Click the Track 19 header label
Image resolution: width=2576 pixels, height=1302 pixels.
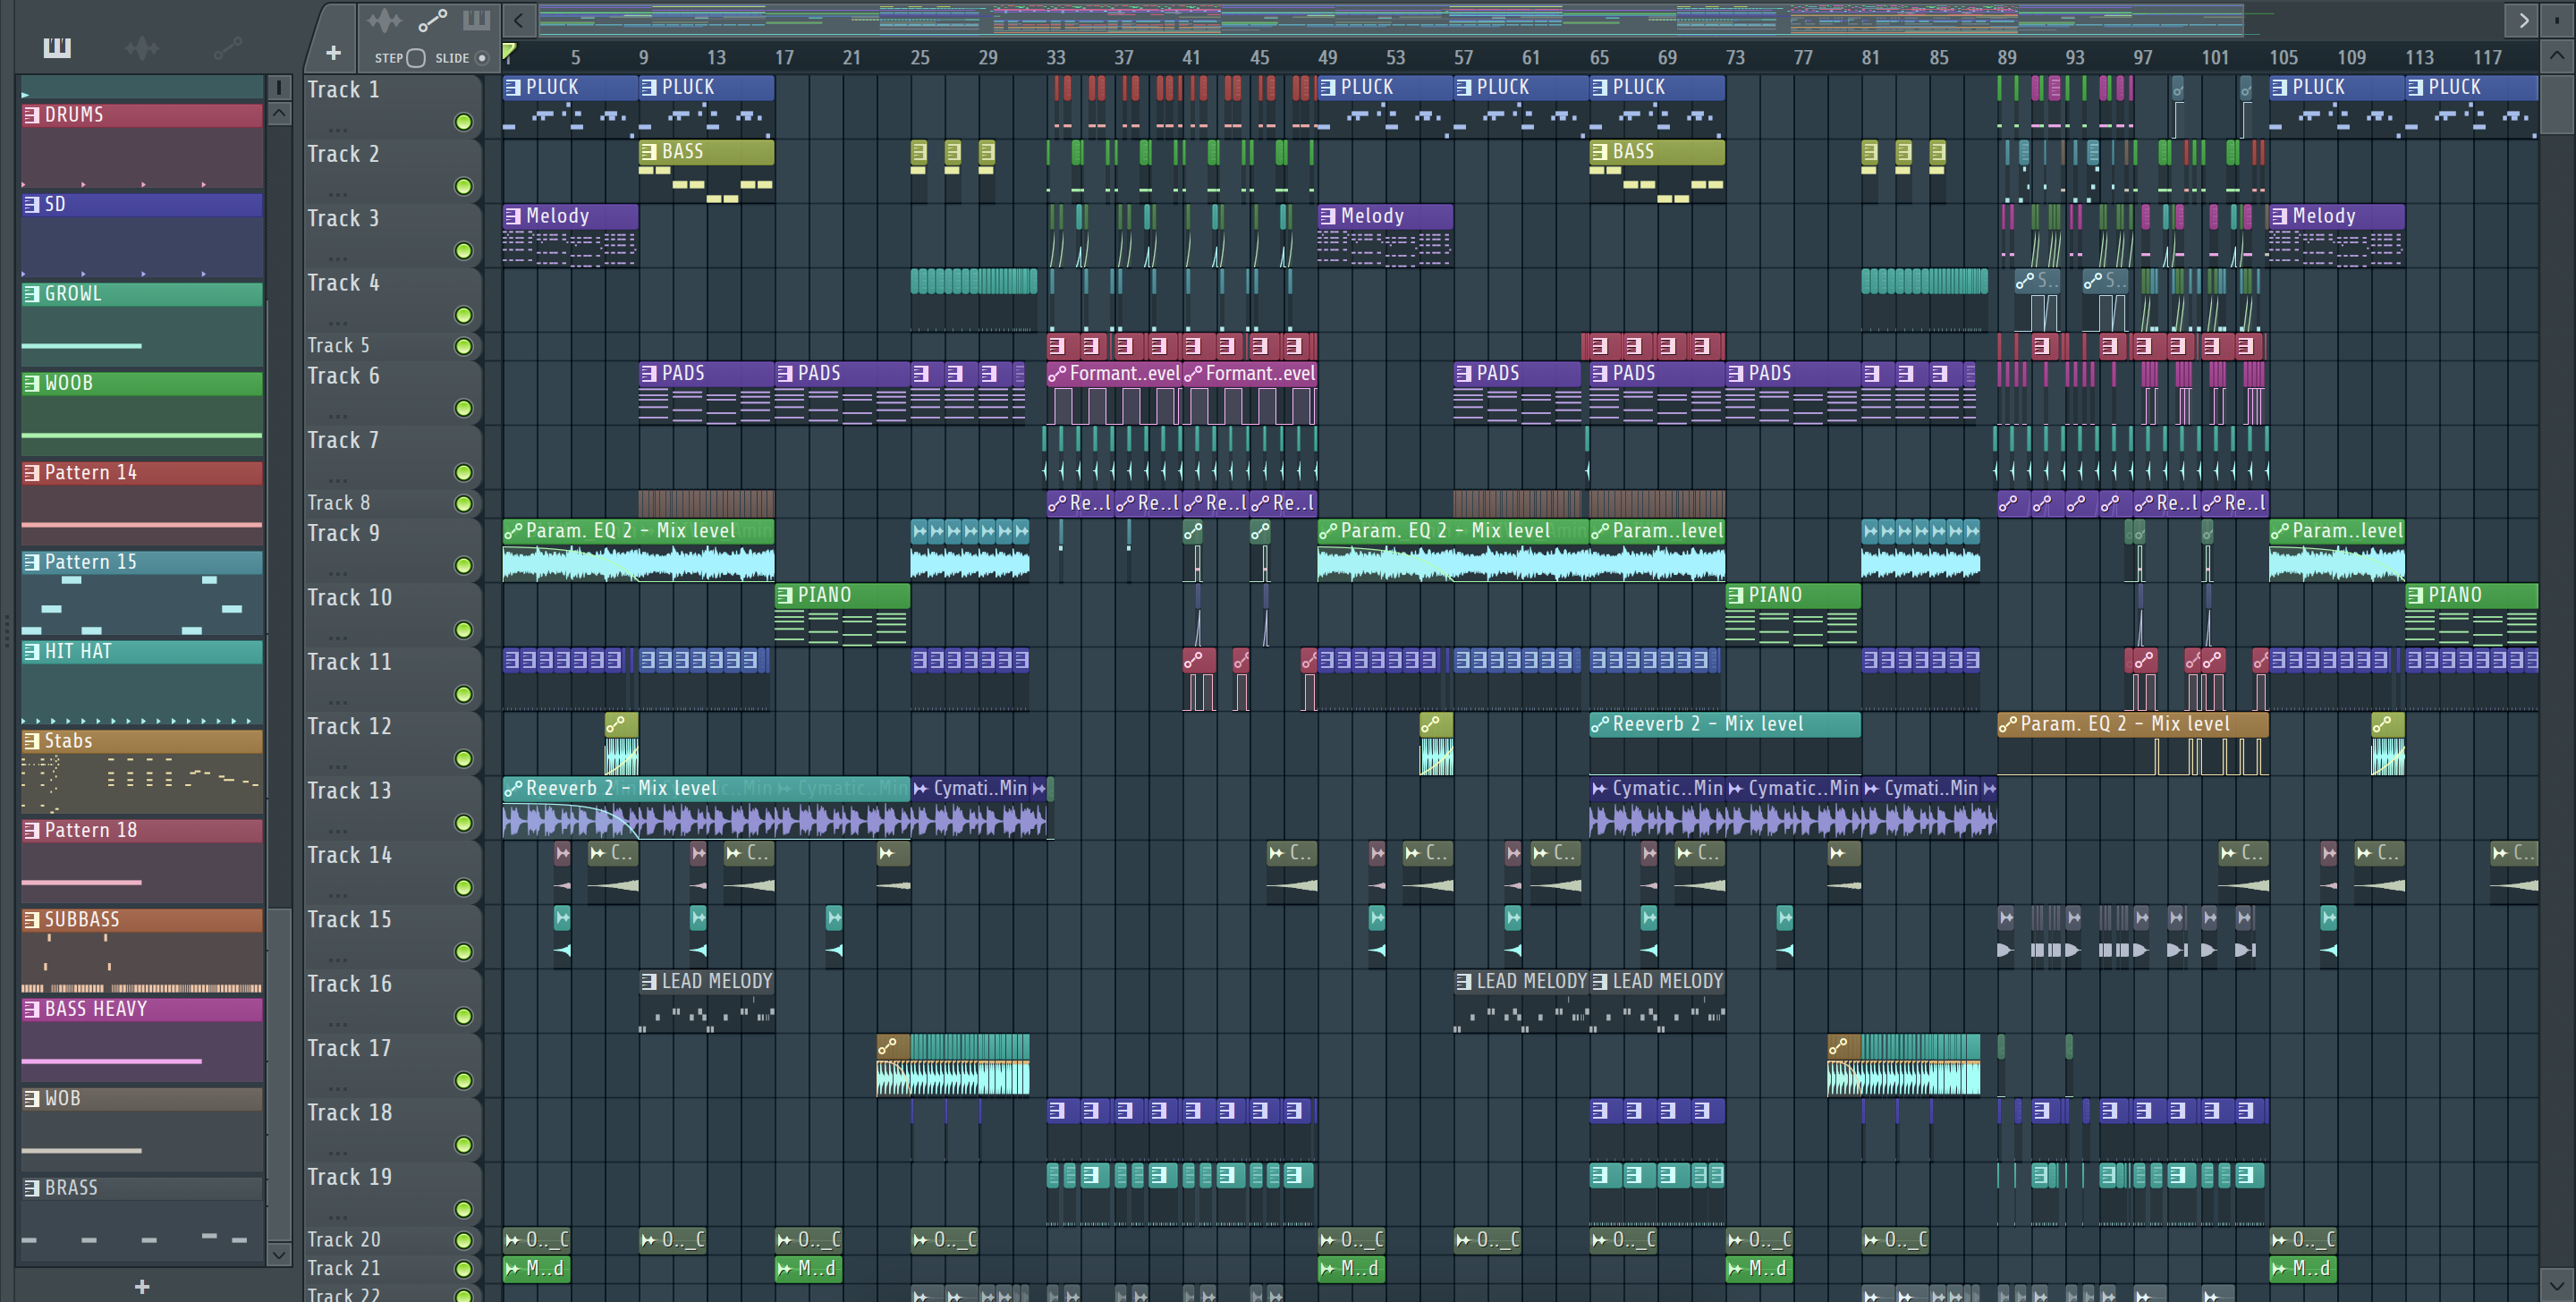click(349, 1177)
